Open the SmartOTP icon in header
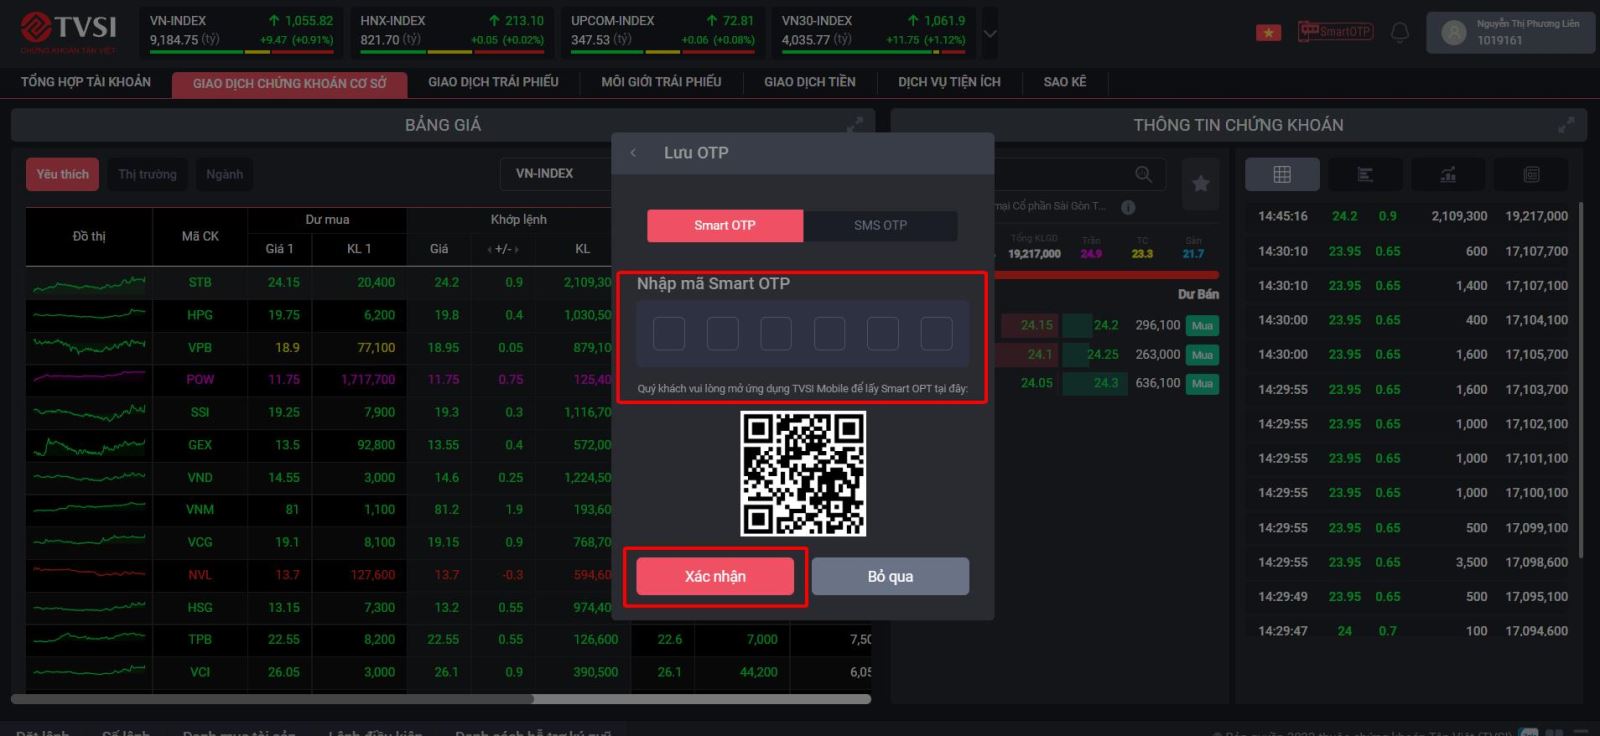This screenshot has width=1600, height=736. click(1335, 32)
